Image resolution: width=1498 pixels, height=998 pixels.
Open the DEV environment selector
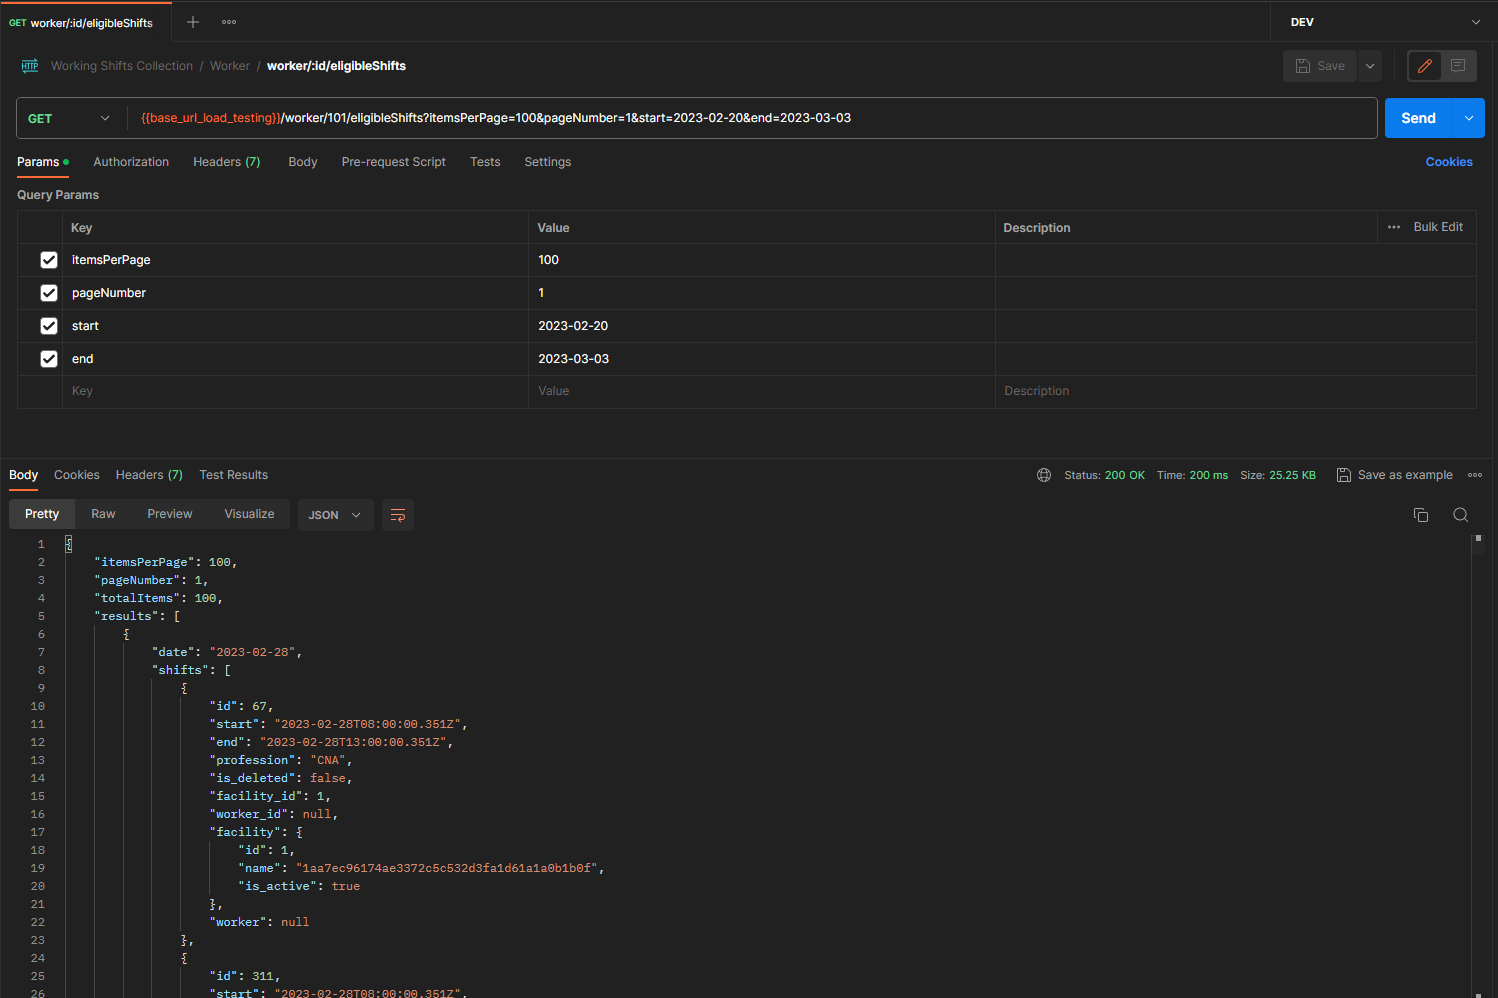click(x=1384, y=22)
